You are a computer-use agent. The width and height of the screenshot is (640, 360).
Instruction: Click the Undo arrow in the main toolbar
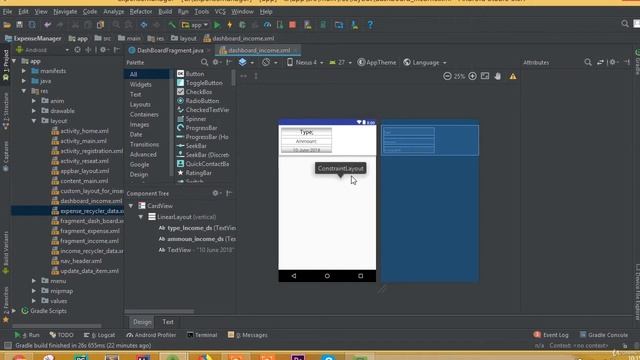pyautogui.click(x=48, y=25)
